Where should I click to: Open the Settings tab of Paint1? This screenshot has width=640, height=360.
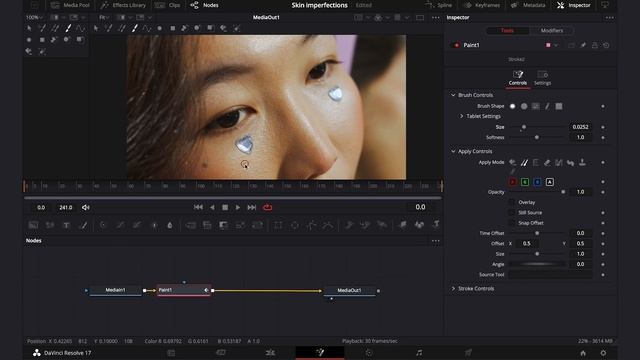(x=542, y=78)
